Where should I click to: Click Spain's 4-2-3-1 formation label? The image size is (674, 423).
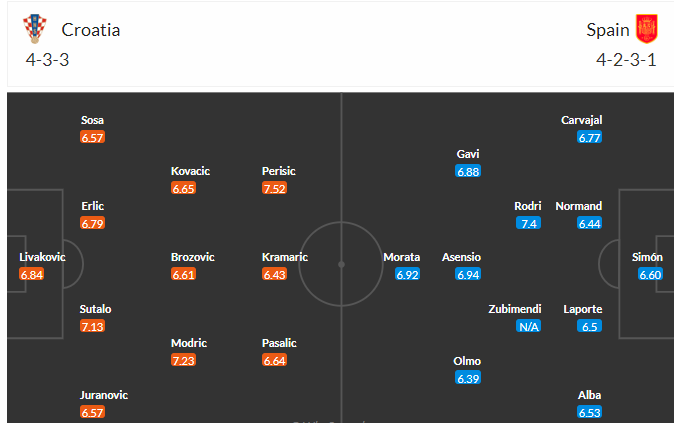coord(627,58)
